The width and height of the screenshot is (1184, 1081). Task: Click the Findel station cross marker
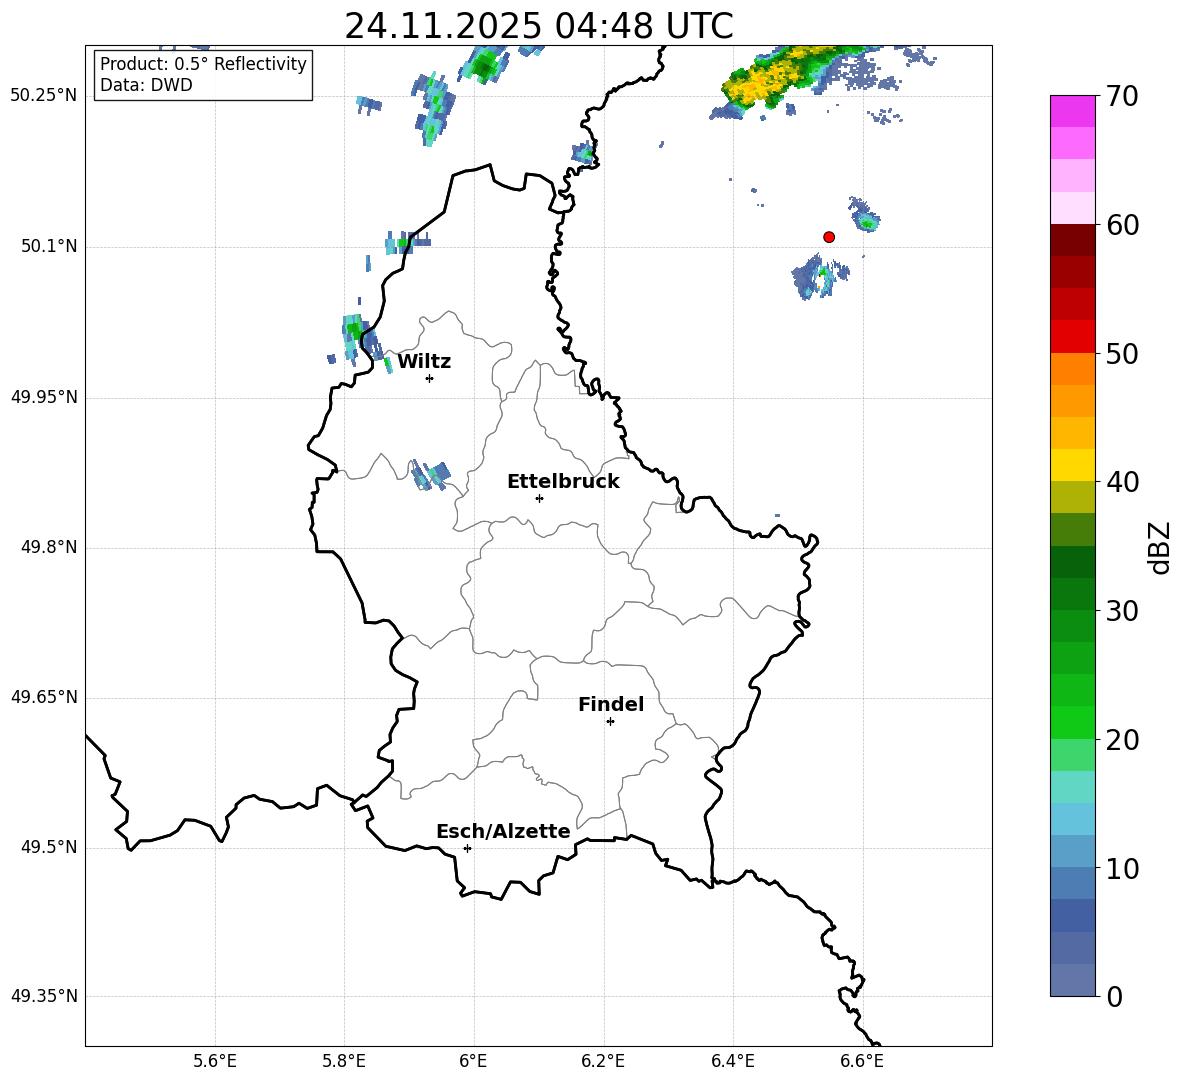click(x=610, y=721)
